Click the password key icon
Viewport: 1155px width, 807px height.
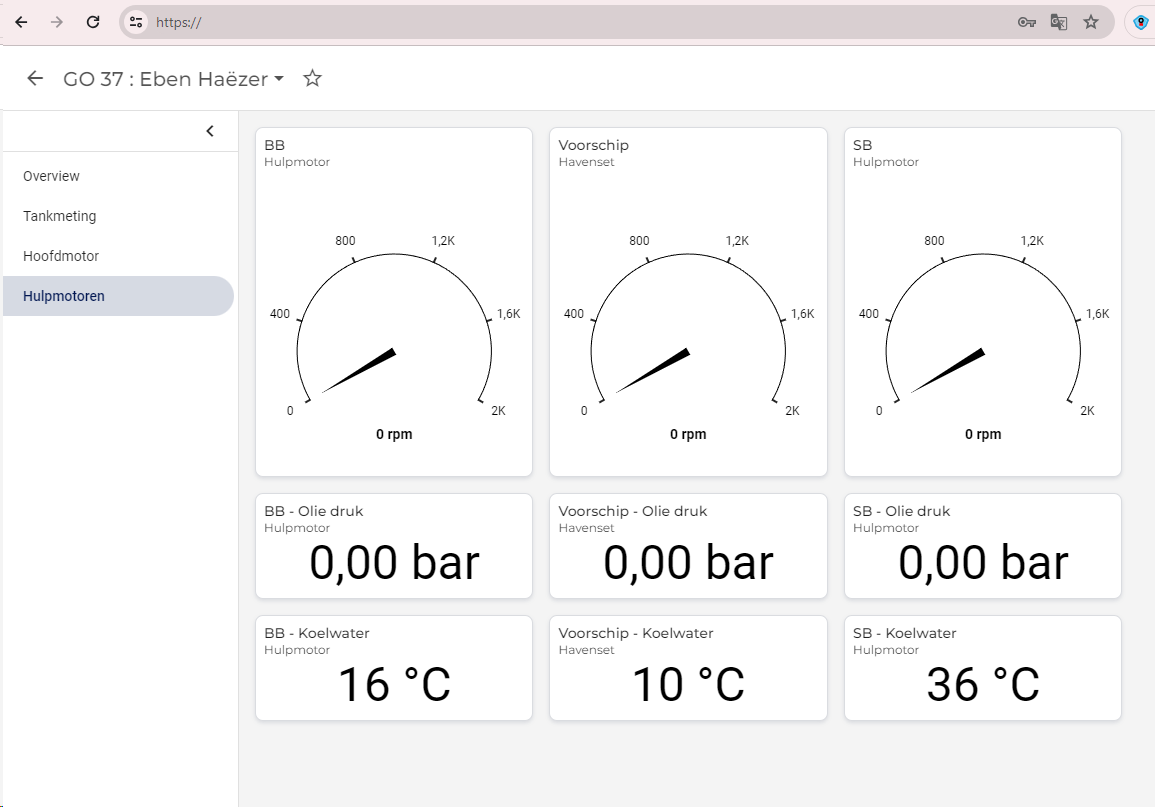[x=1026, y=22]
